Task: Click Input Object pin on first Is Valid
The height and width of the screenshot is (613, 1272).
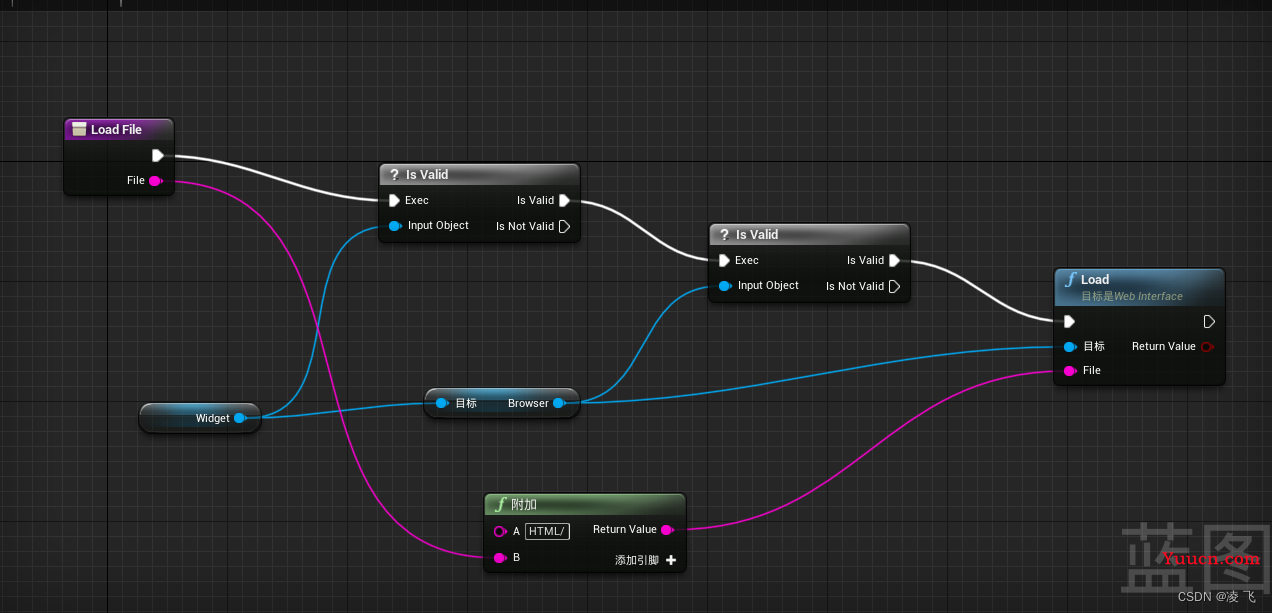Action: point(395,226)
